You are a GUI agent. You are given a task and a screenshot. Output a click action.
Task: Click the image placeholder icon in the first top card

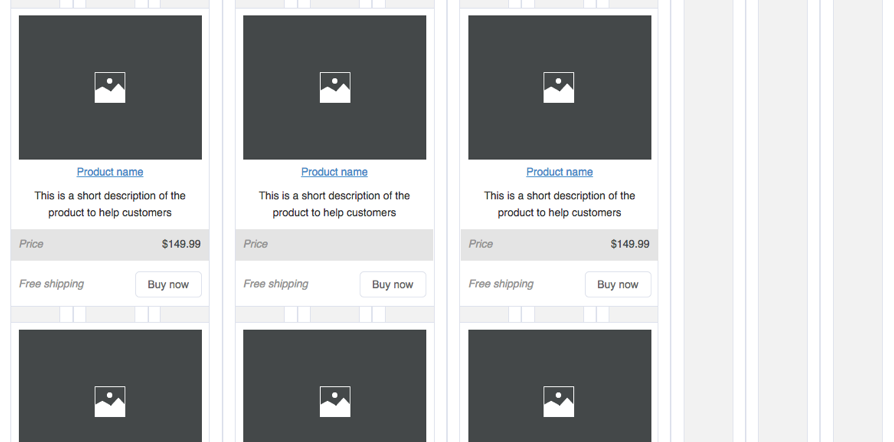tap(110, 87)
